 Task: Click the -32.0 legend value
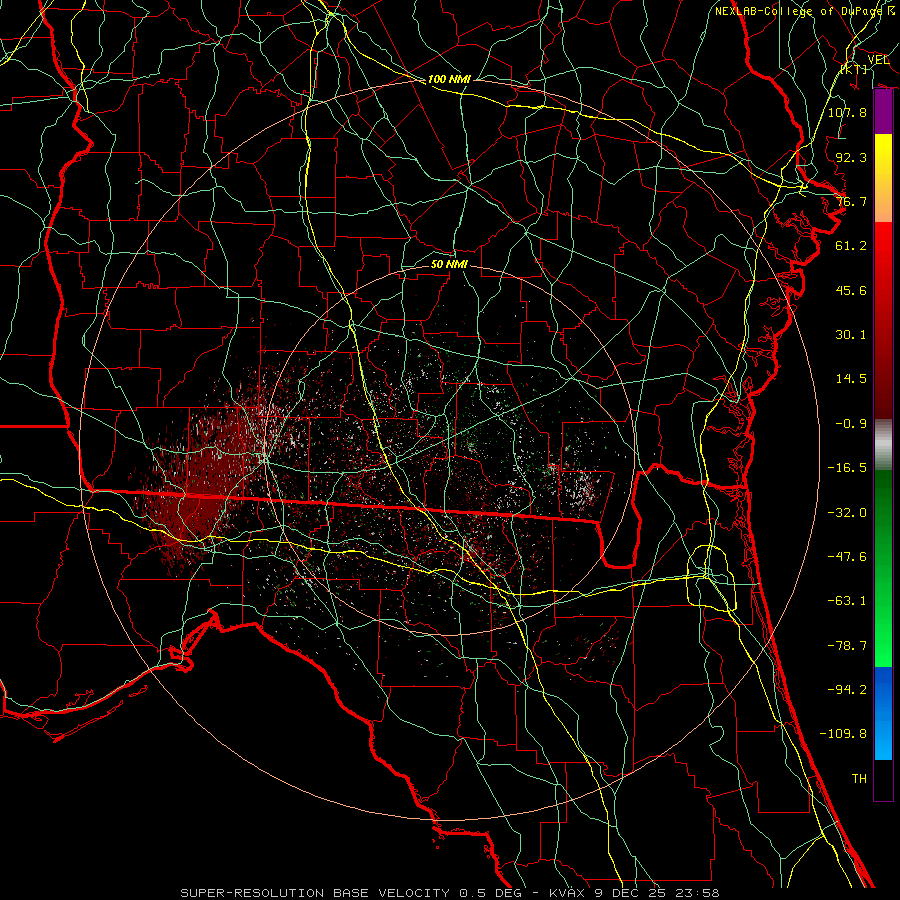[x=847, y=513]
